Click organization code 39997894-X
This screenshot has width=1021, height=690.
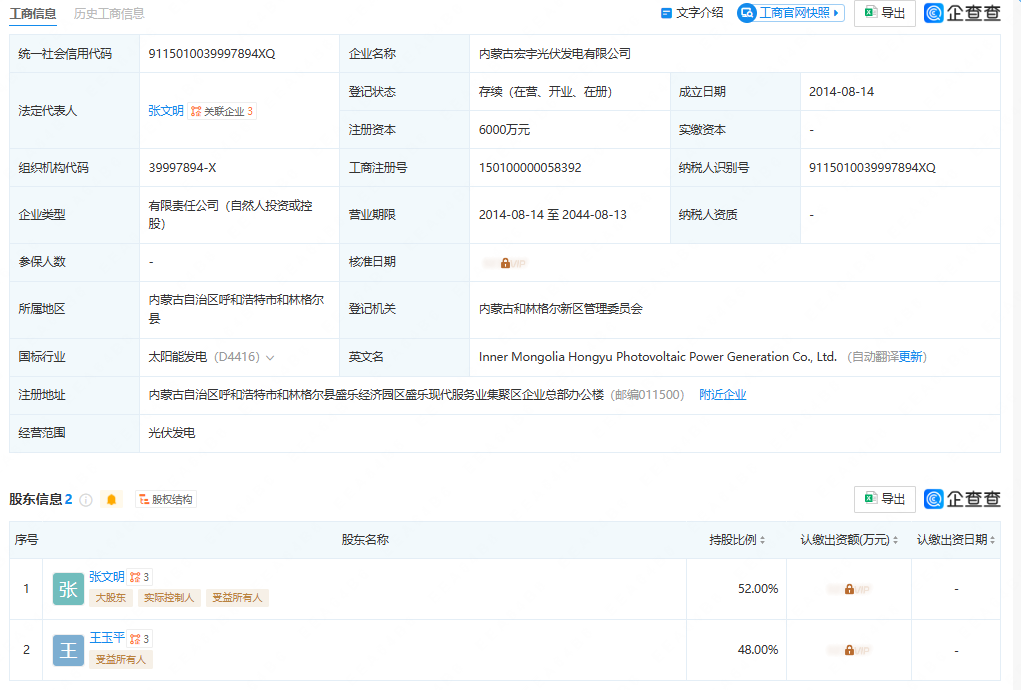182,168
